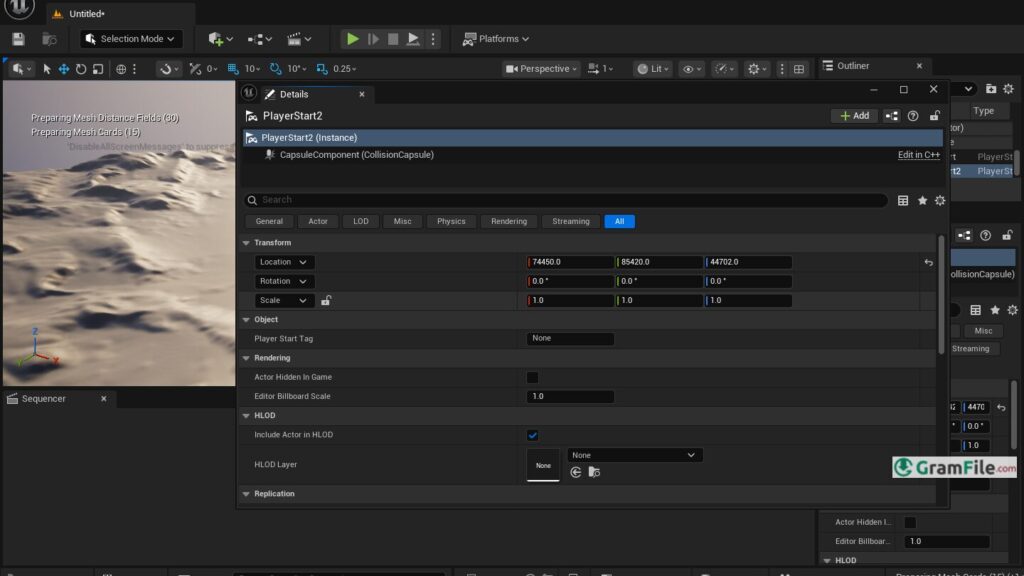
Task: Open the Perspective view mode dropdown
Action: [541, 69]
